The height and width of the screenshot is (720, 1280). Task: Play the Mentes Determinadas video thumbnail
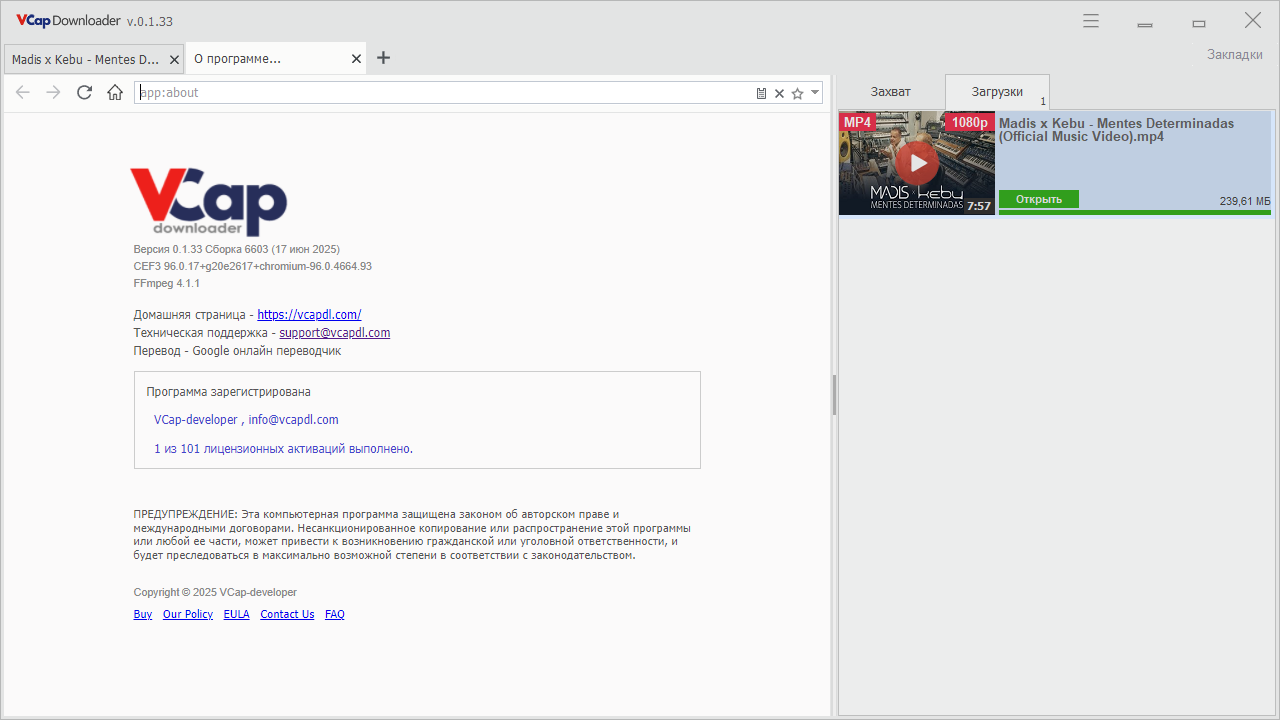[x=917, y=163]
